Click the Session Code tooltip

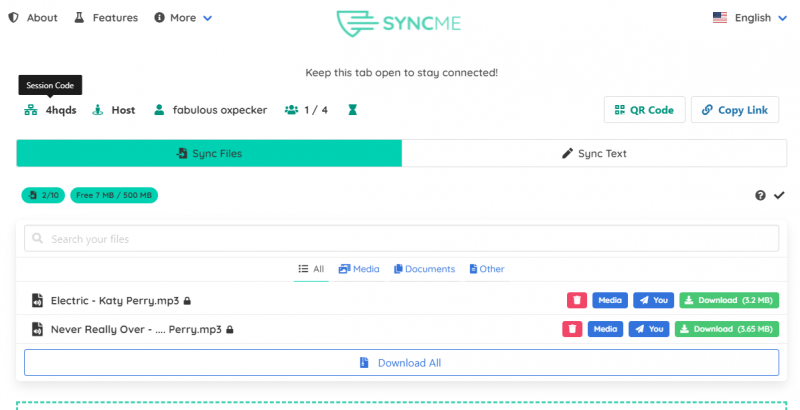coord(50,85)
